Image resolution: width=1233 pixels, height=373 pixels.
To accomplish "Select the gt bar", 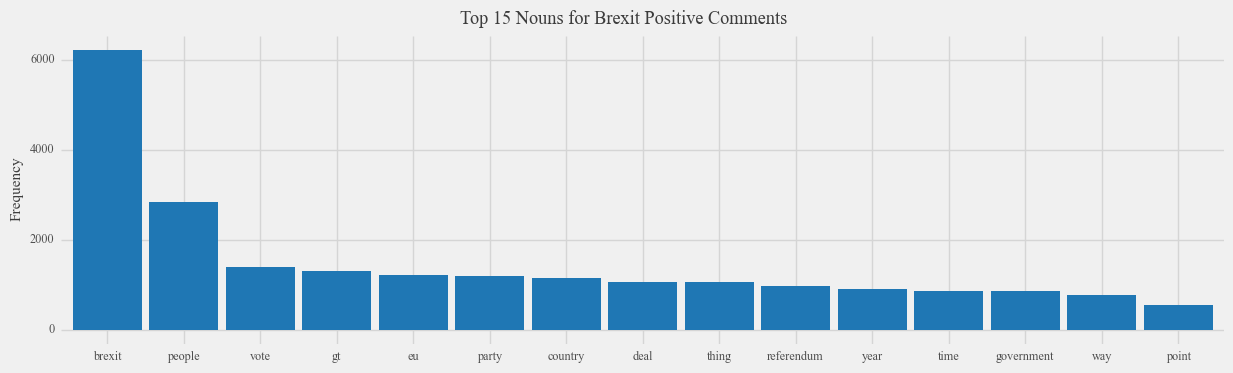I will pos(337,300).
